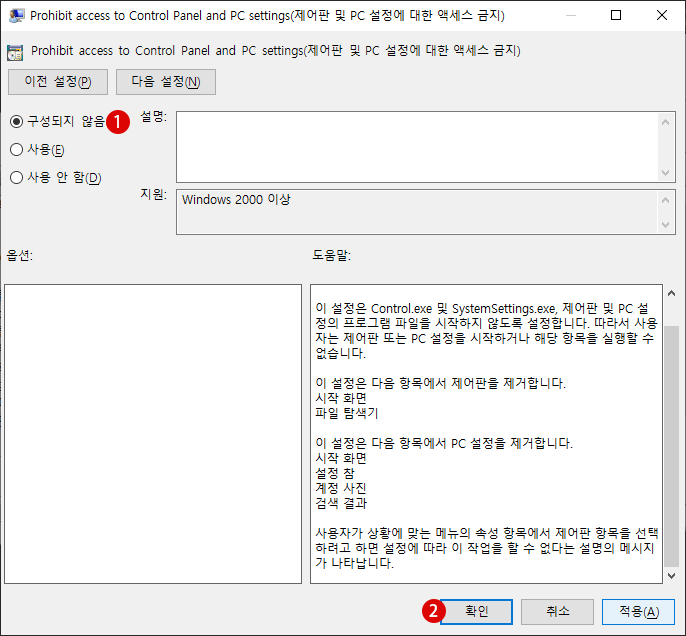
Task: Select the 구성되지 않음 radio button
Action: coord(16,121)
